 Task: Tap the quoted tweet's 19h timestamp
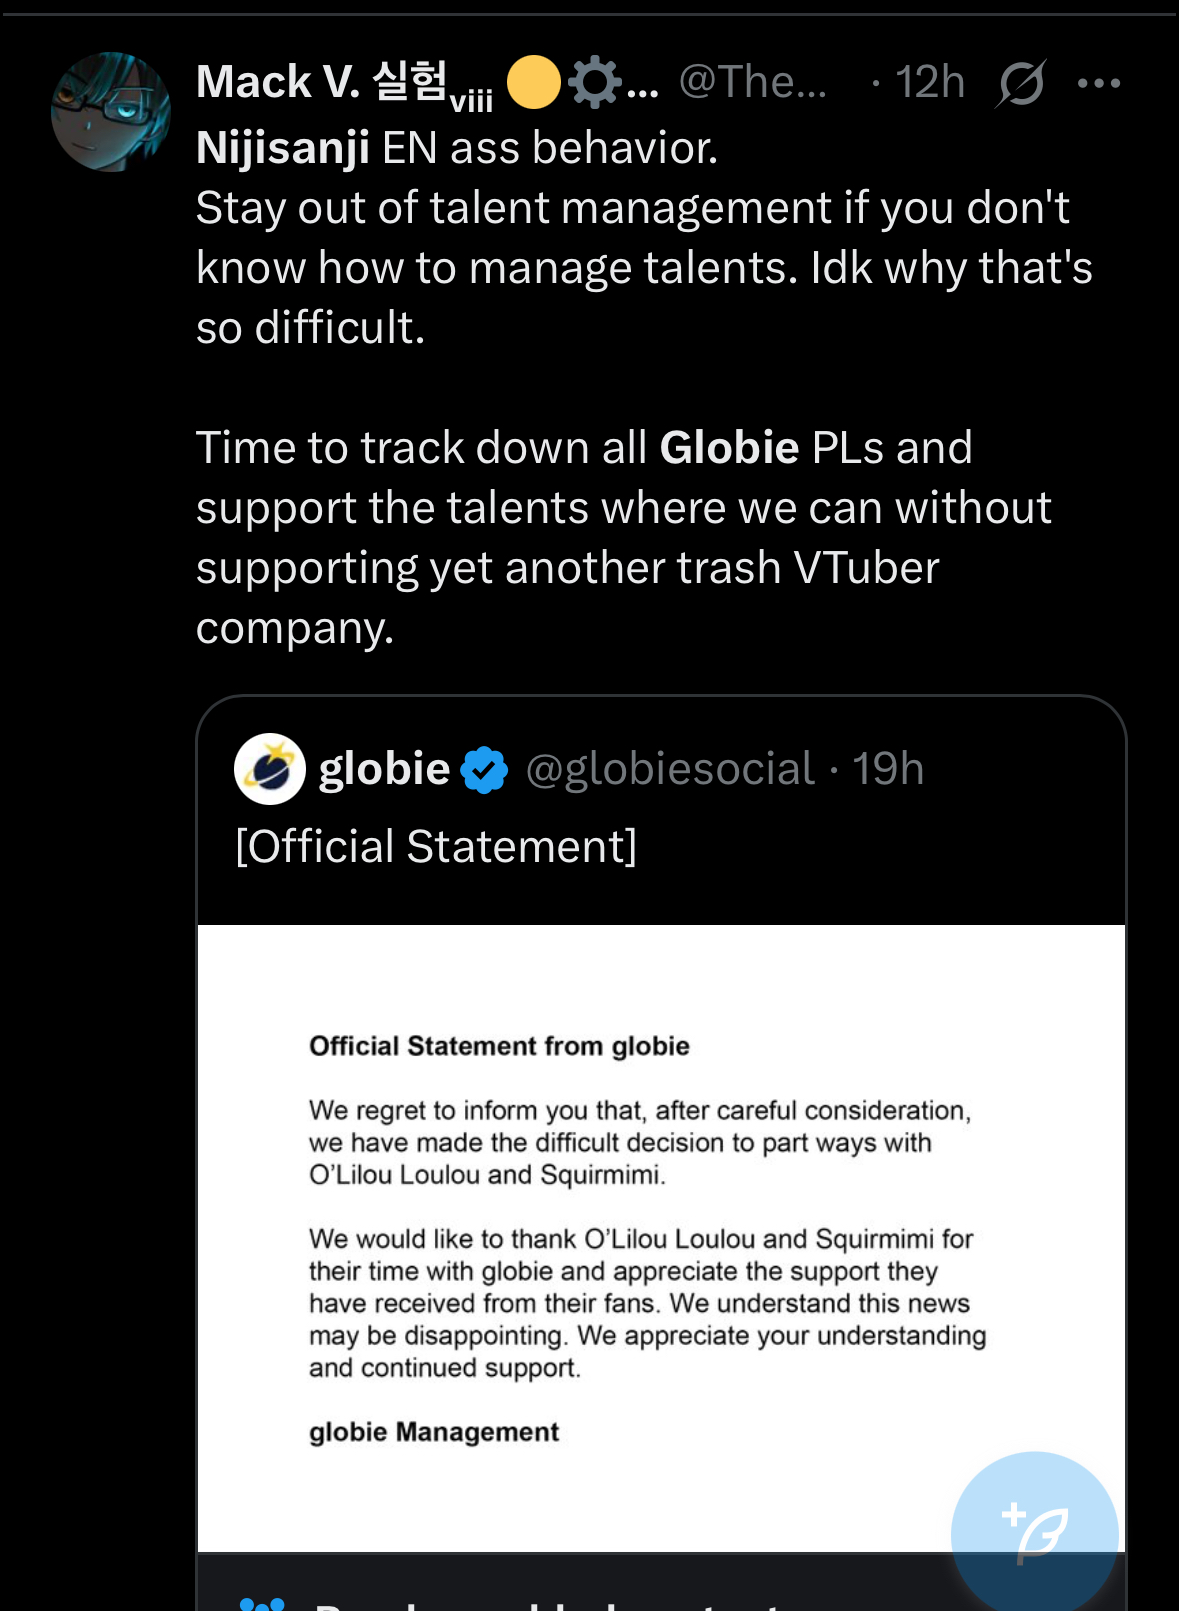click(888, 769)
